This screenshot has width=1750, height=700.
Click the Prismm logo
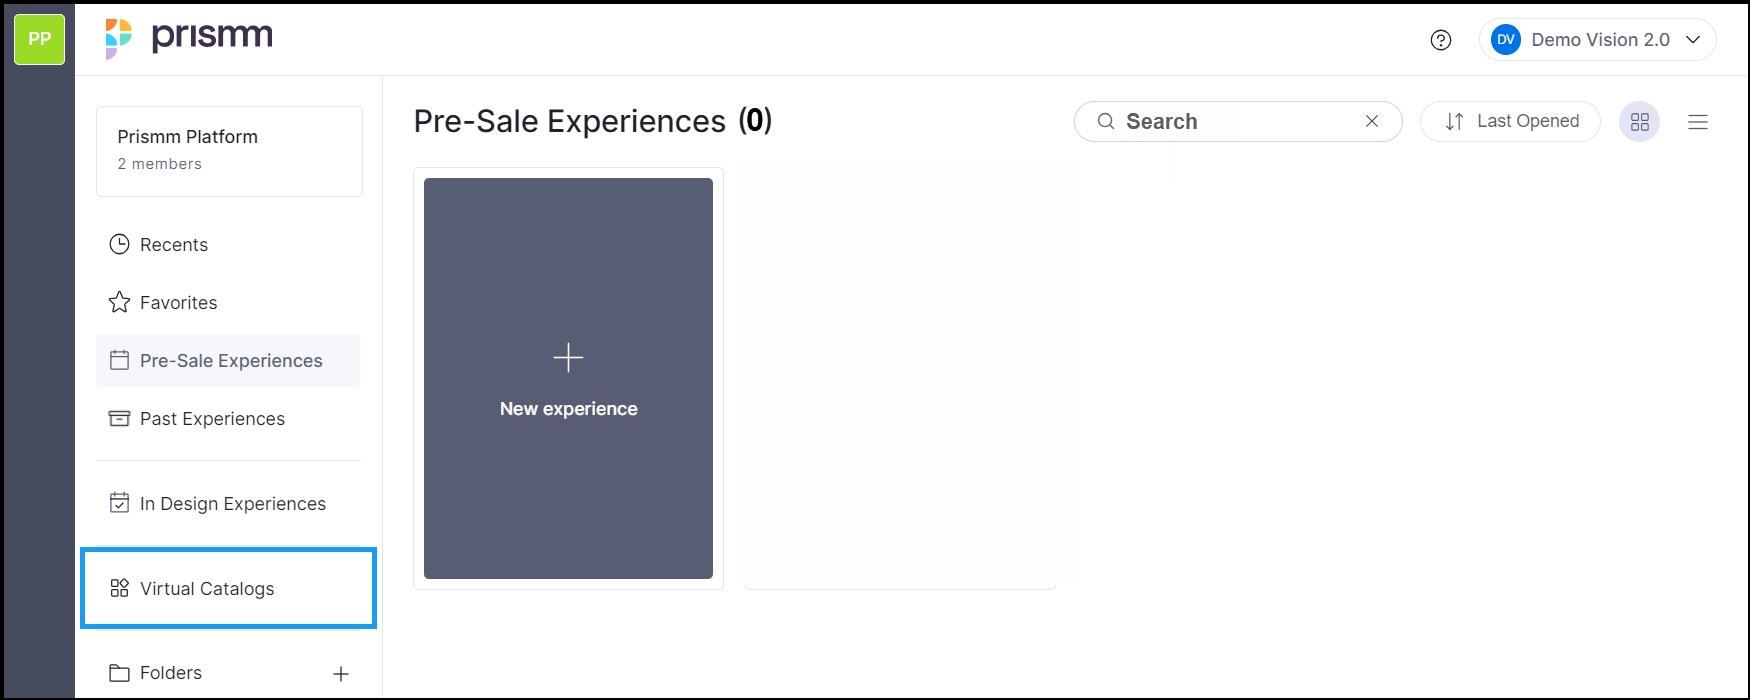pyautogui.click(x=189, y=38)
